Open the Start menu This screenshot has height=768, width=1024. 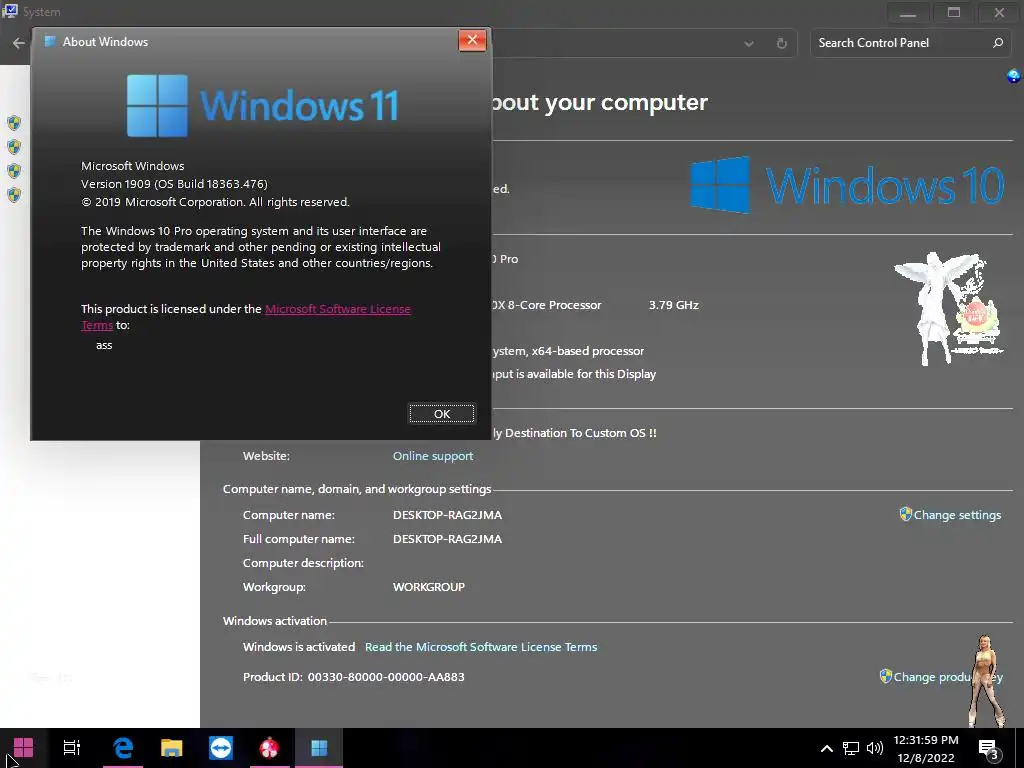[24, 748]
